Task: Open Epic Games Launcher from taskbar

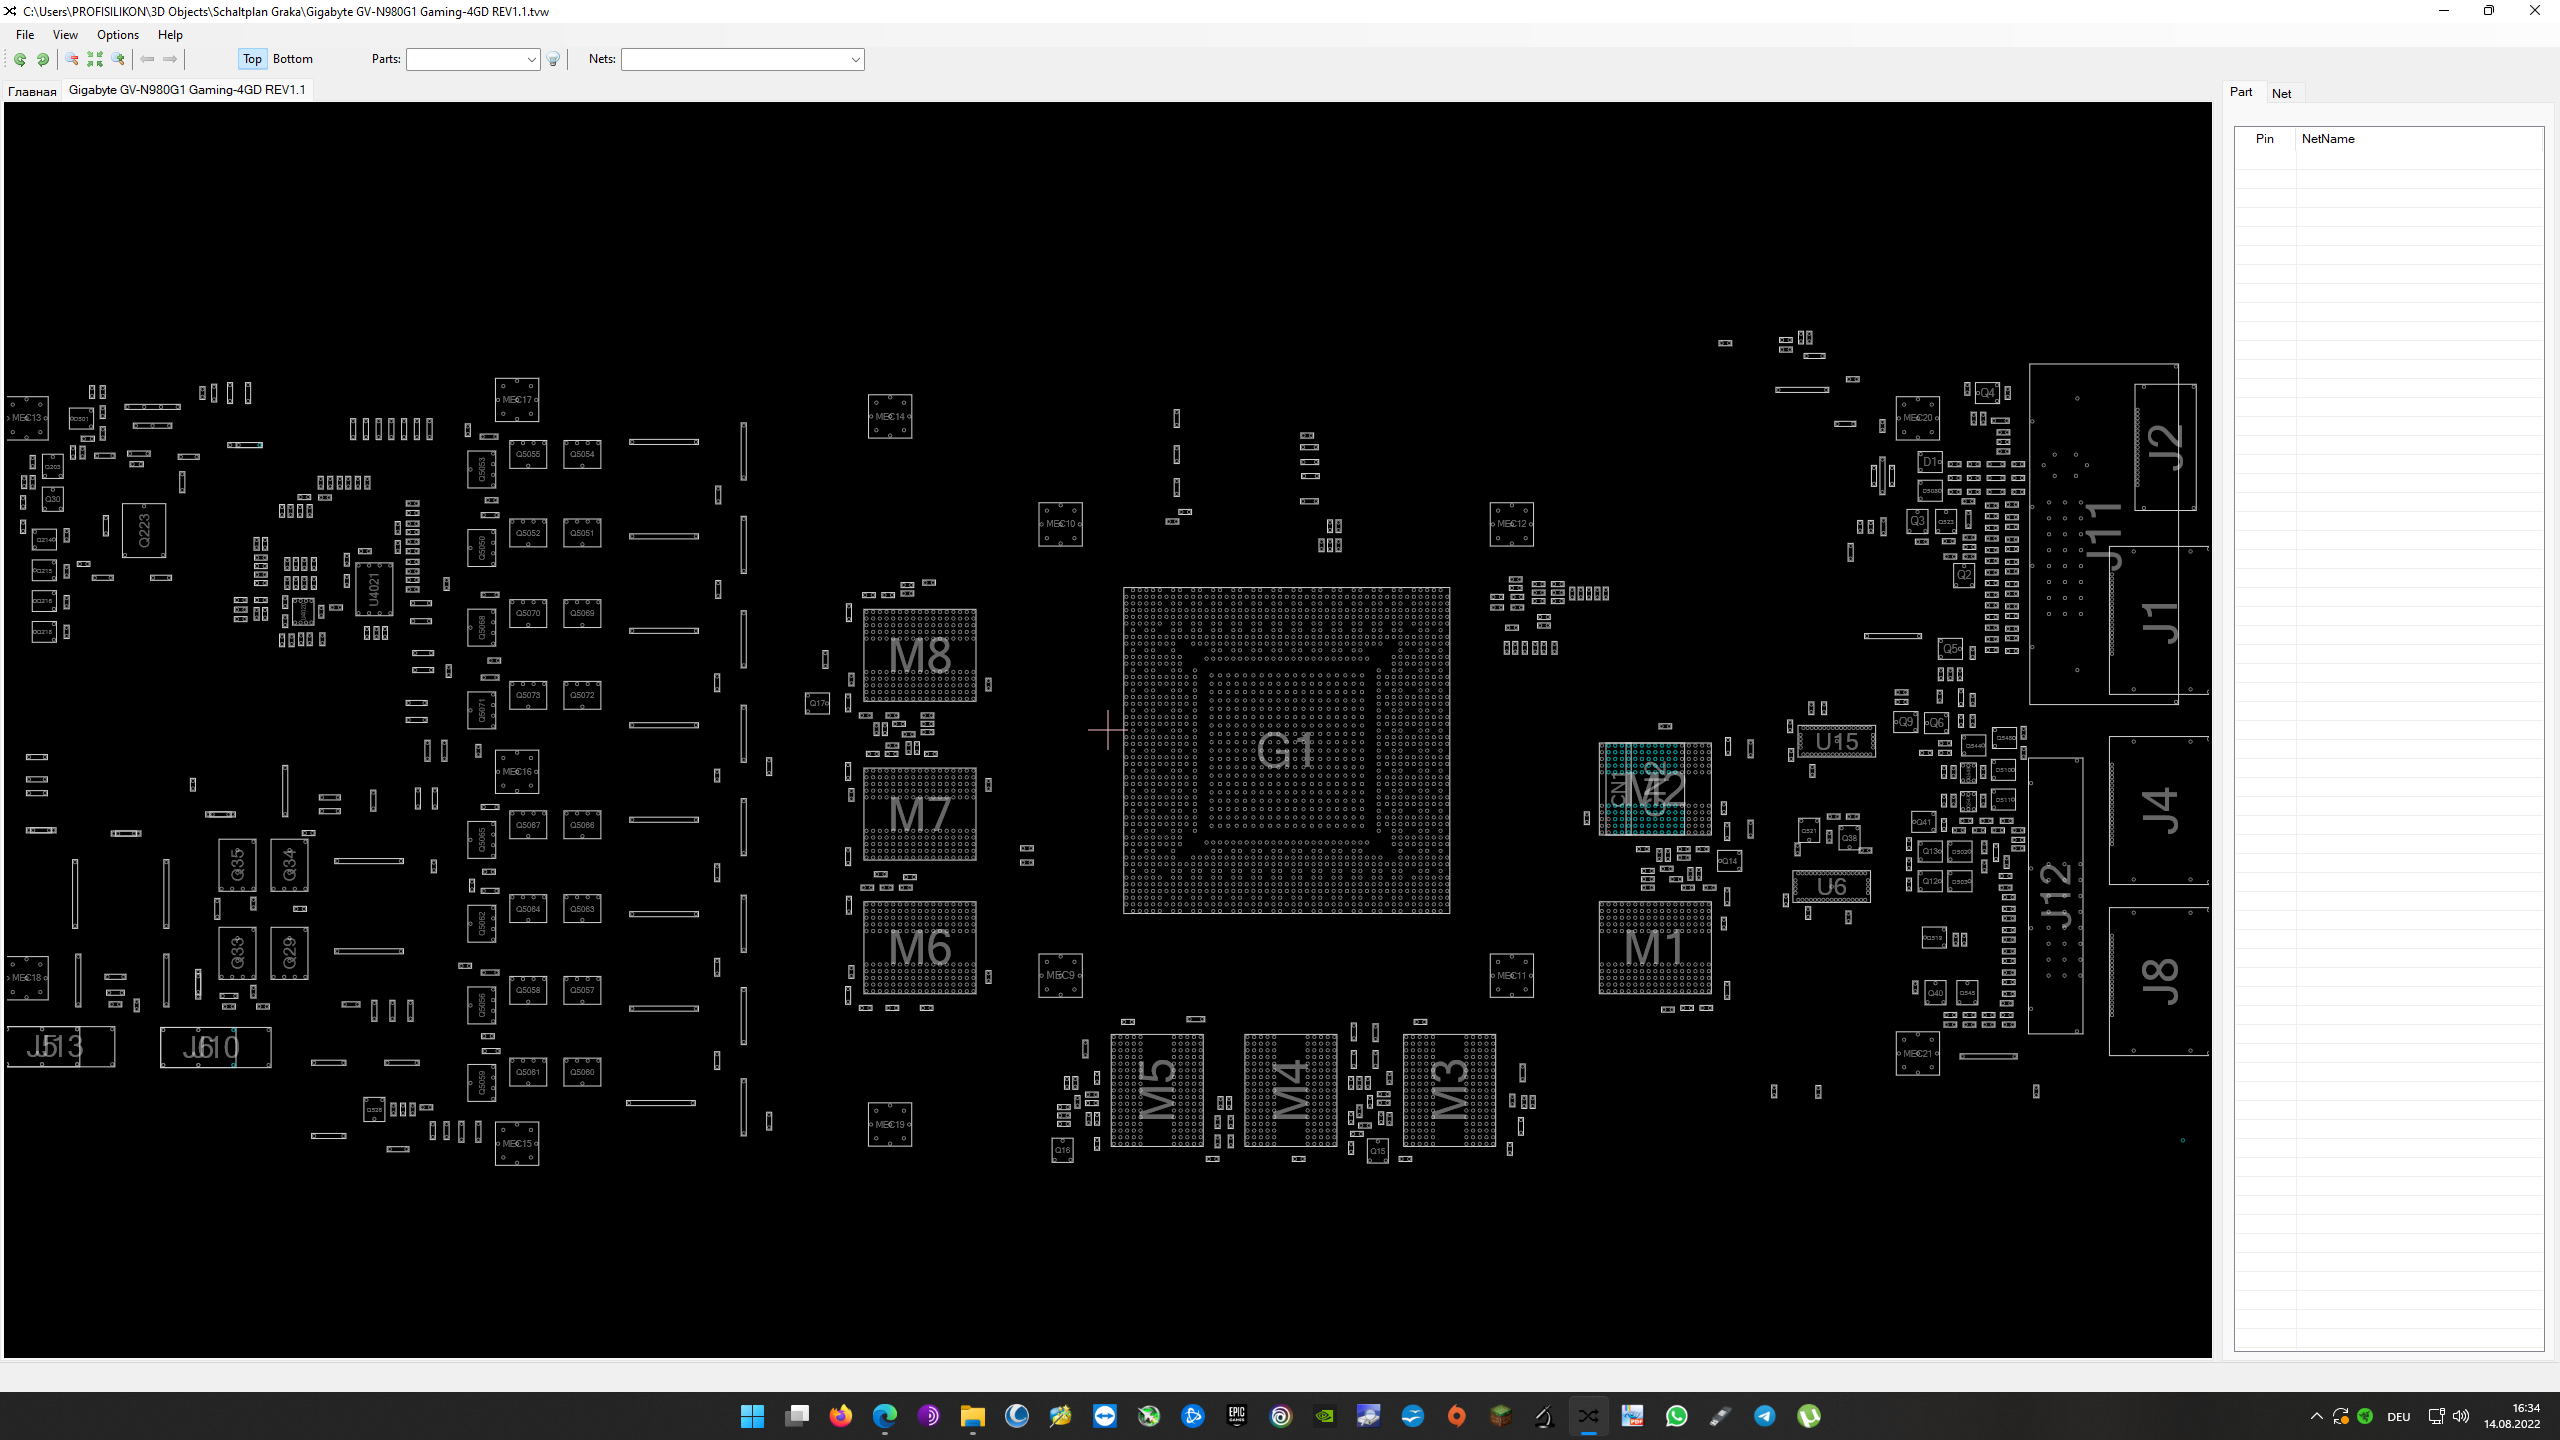Action: click(1237, 1416)
